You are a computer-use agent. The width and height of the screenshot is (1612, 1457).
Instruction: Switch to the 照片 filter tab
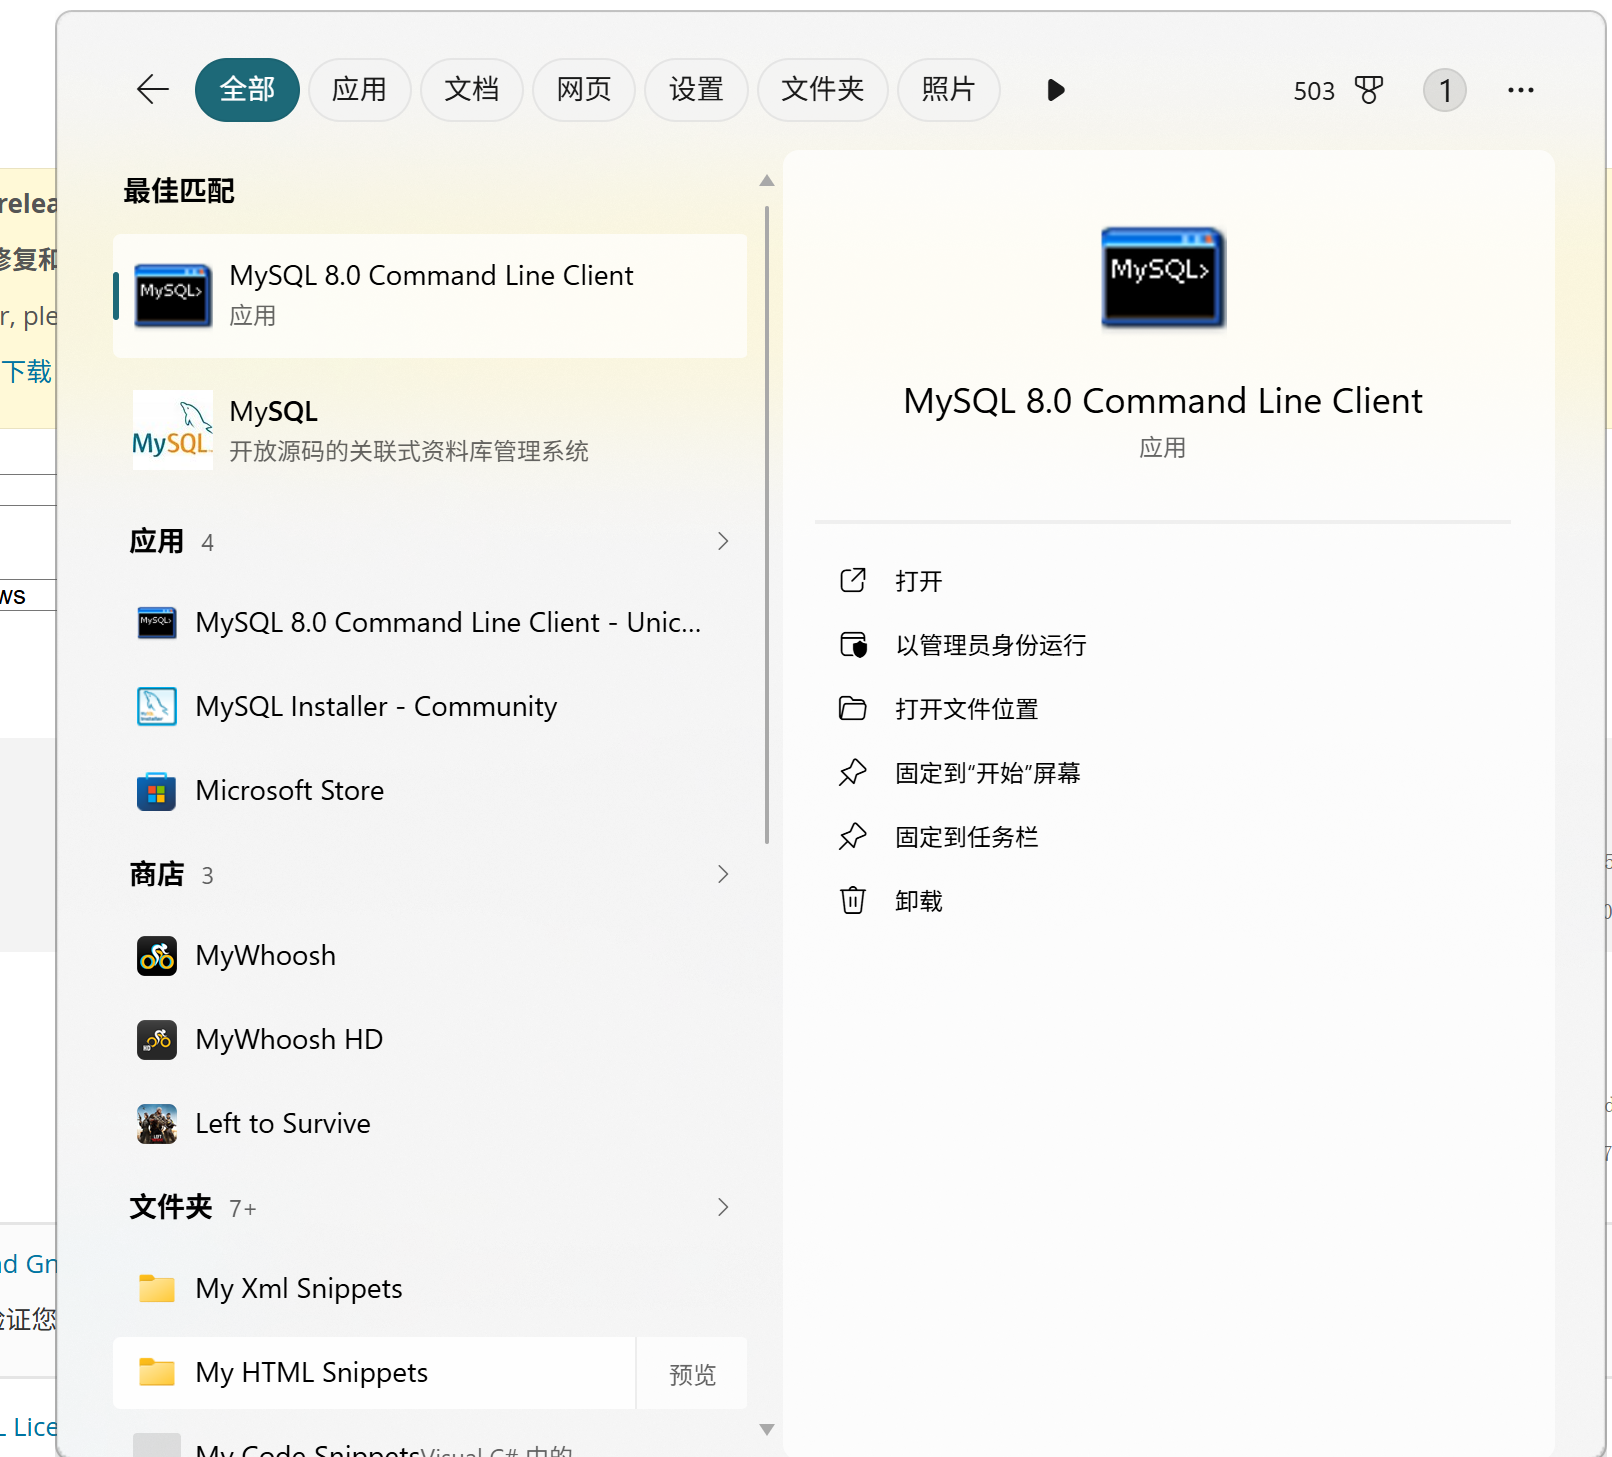[x=948, y=90]
